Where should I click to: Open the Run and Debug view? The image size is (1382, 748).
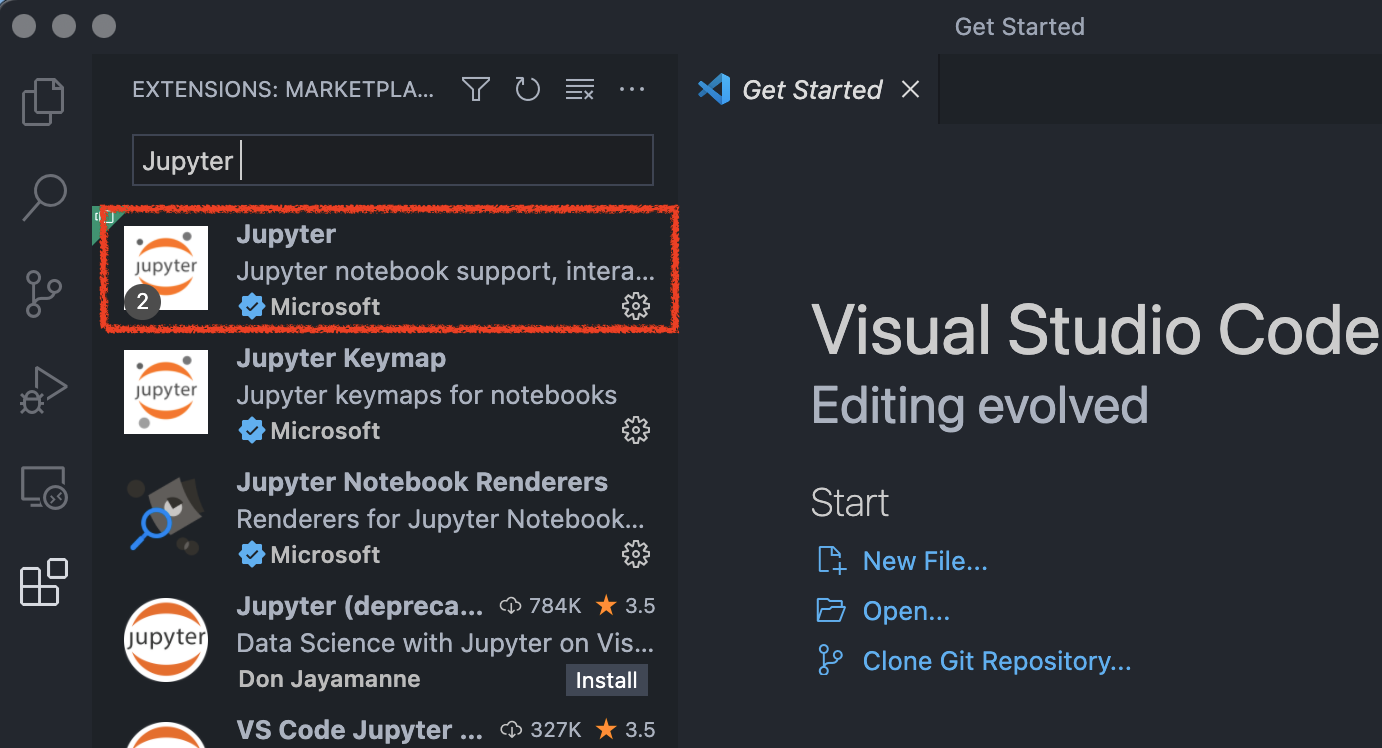click(x=42, y=390)
